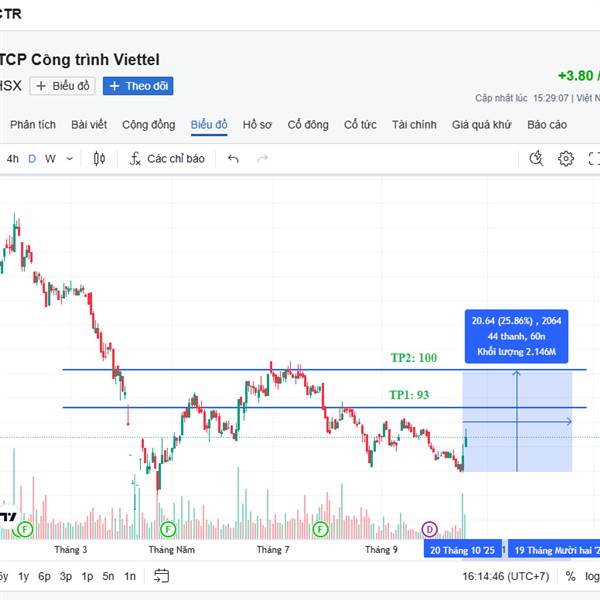This screenshot has width=600, height=600.
Task: Click the Biểu đồ add button
Action: tap(63, 86)
